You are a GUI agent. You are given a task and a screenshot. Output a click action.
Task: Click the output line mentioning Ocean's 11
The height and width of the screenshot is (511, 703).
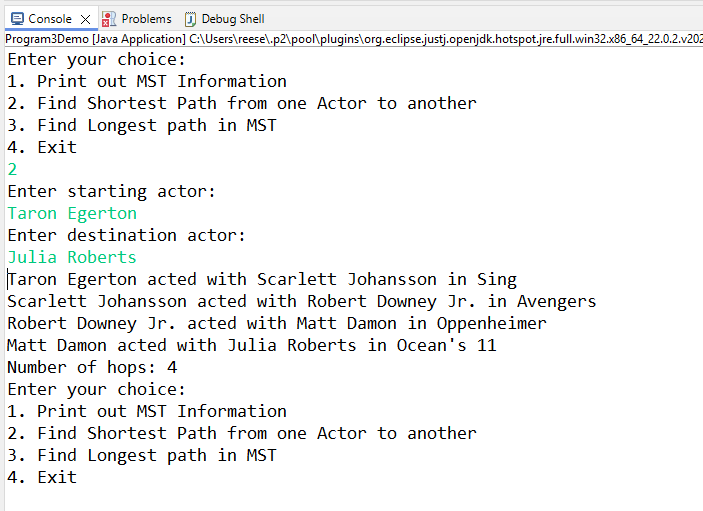pyautogui.click(x=251, y=346)
